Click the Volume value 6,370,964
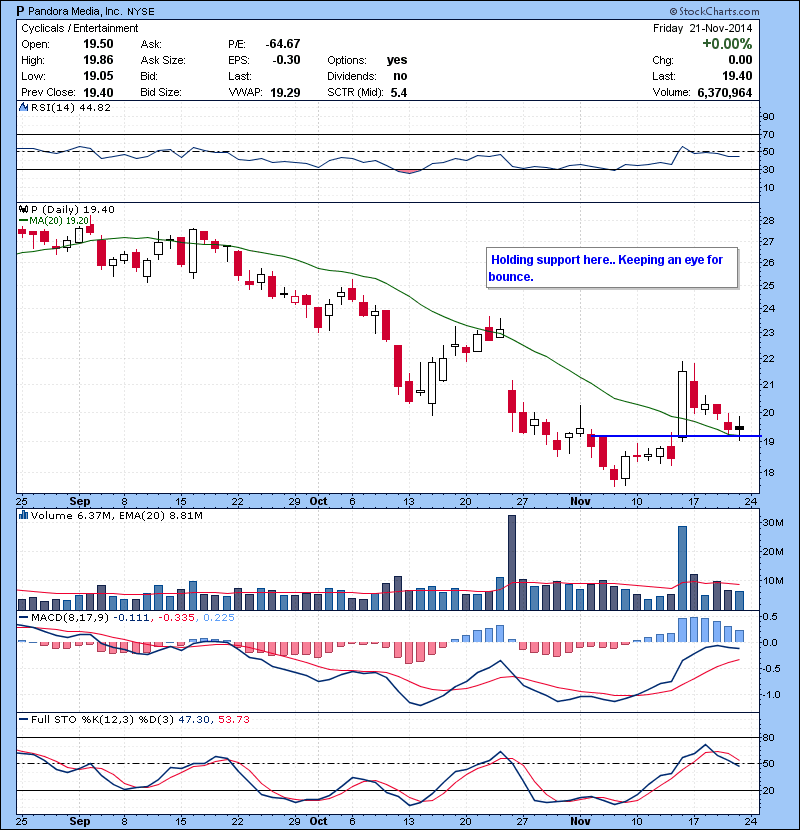The width and height of the screenshot is (800, 830). pyautogui.click(x=724, y=93)
